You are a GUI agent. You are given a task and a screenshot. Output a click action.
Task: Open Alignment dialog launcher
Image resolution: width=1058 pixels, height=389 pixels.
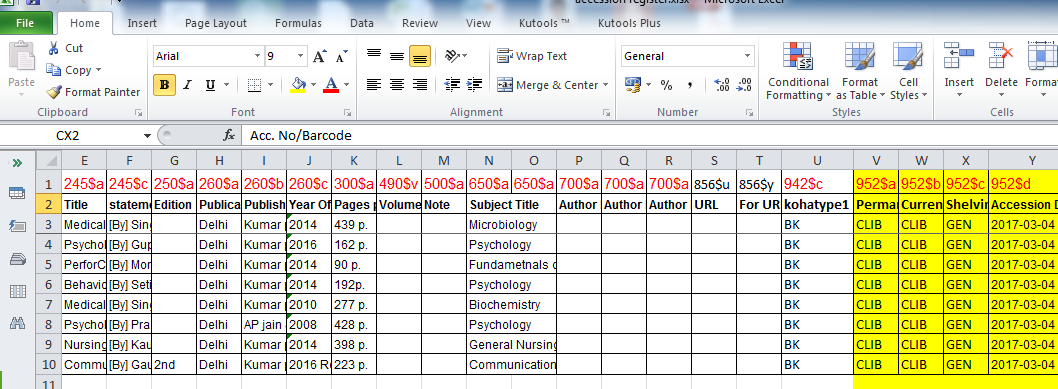[x=607, y=112]
